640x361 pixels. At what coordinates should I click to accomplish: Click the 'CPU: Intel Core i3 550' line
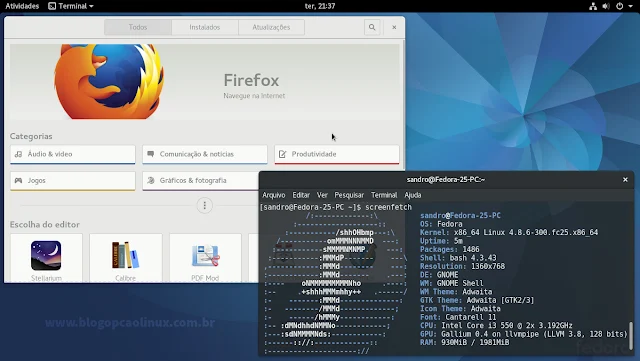point(496,325)
